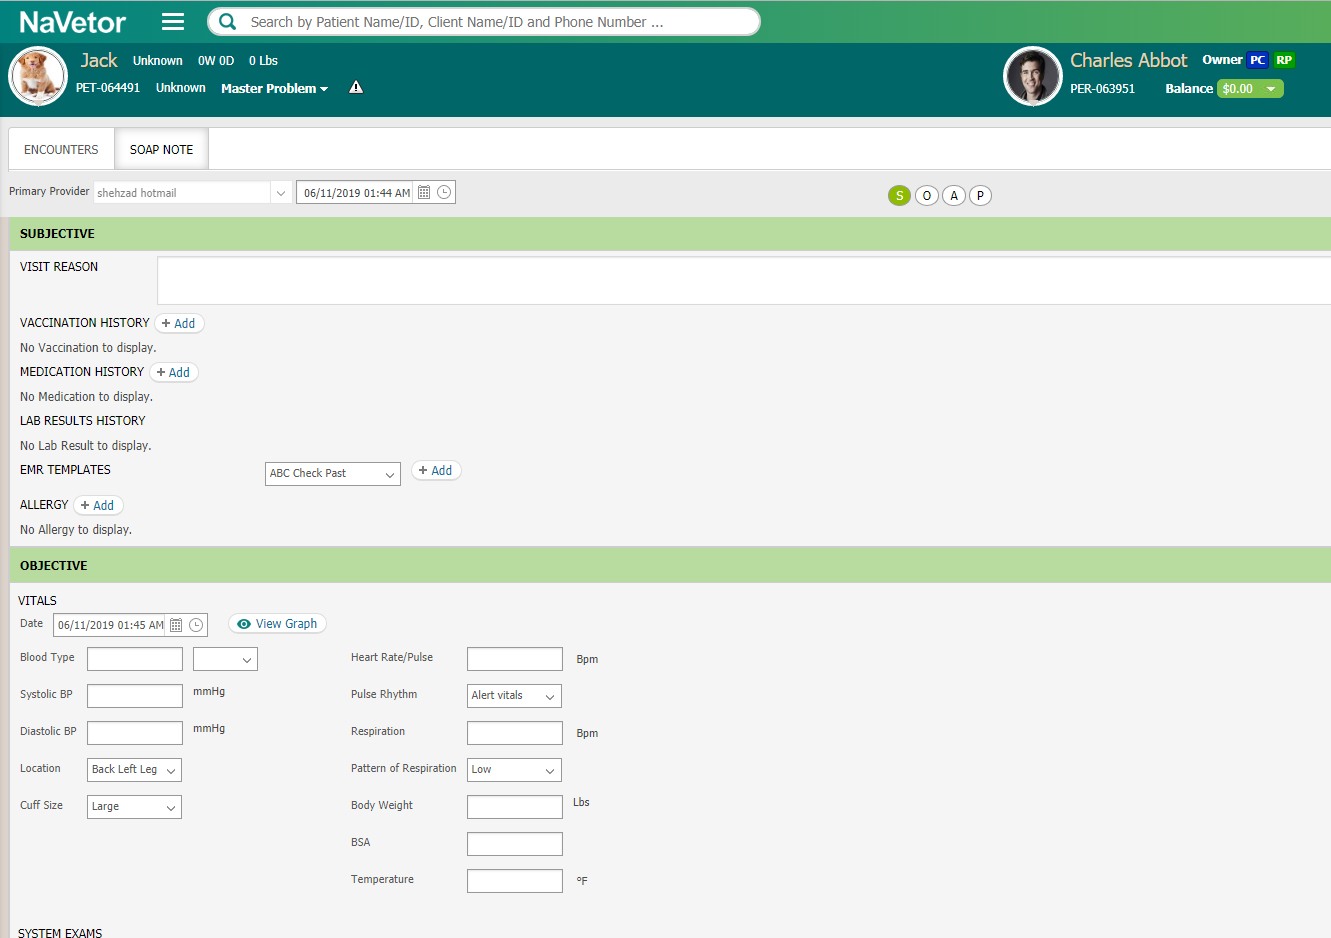Switch to the Encounters tab
This screenshot has width=1331, height=938.
(x=61, y=150)
